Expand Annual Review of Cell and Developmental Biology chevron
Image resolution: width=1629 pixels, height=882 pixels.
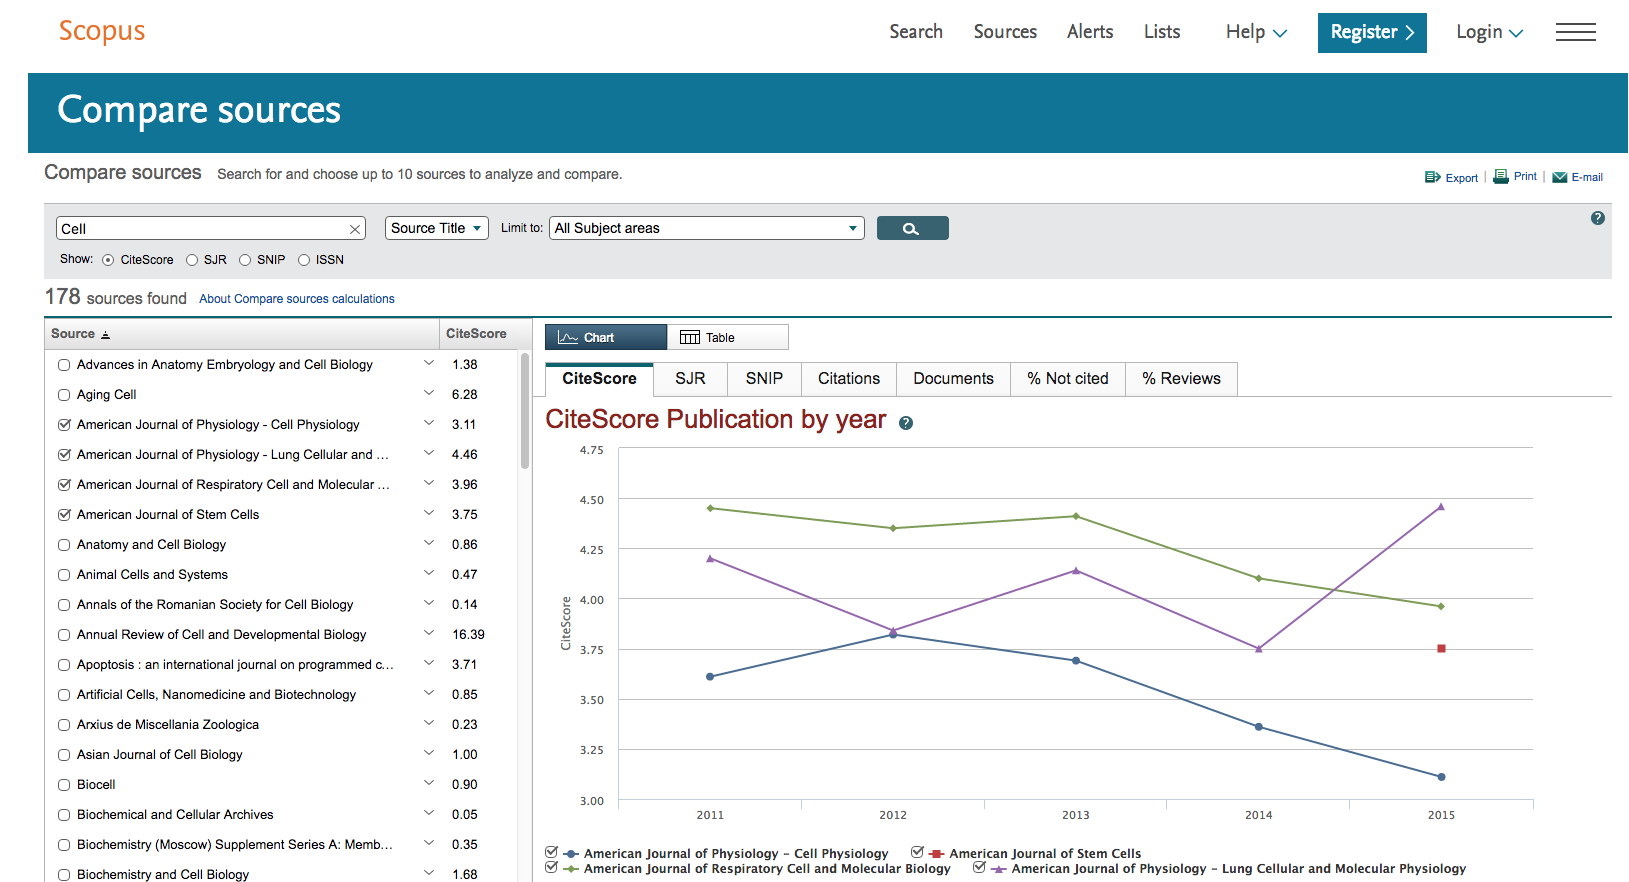(x=429, y=633)
